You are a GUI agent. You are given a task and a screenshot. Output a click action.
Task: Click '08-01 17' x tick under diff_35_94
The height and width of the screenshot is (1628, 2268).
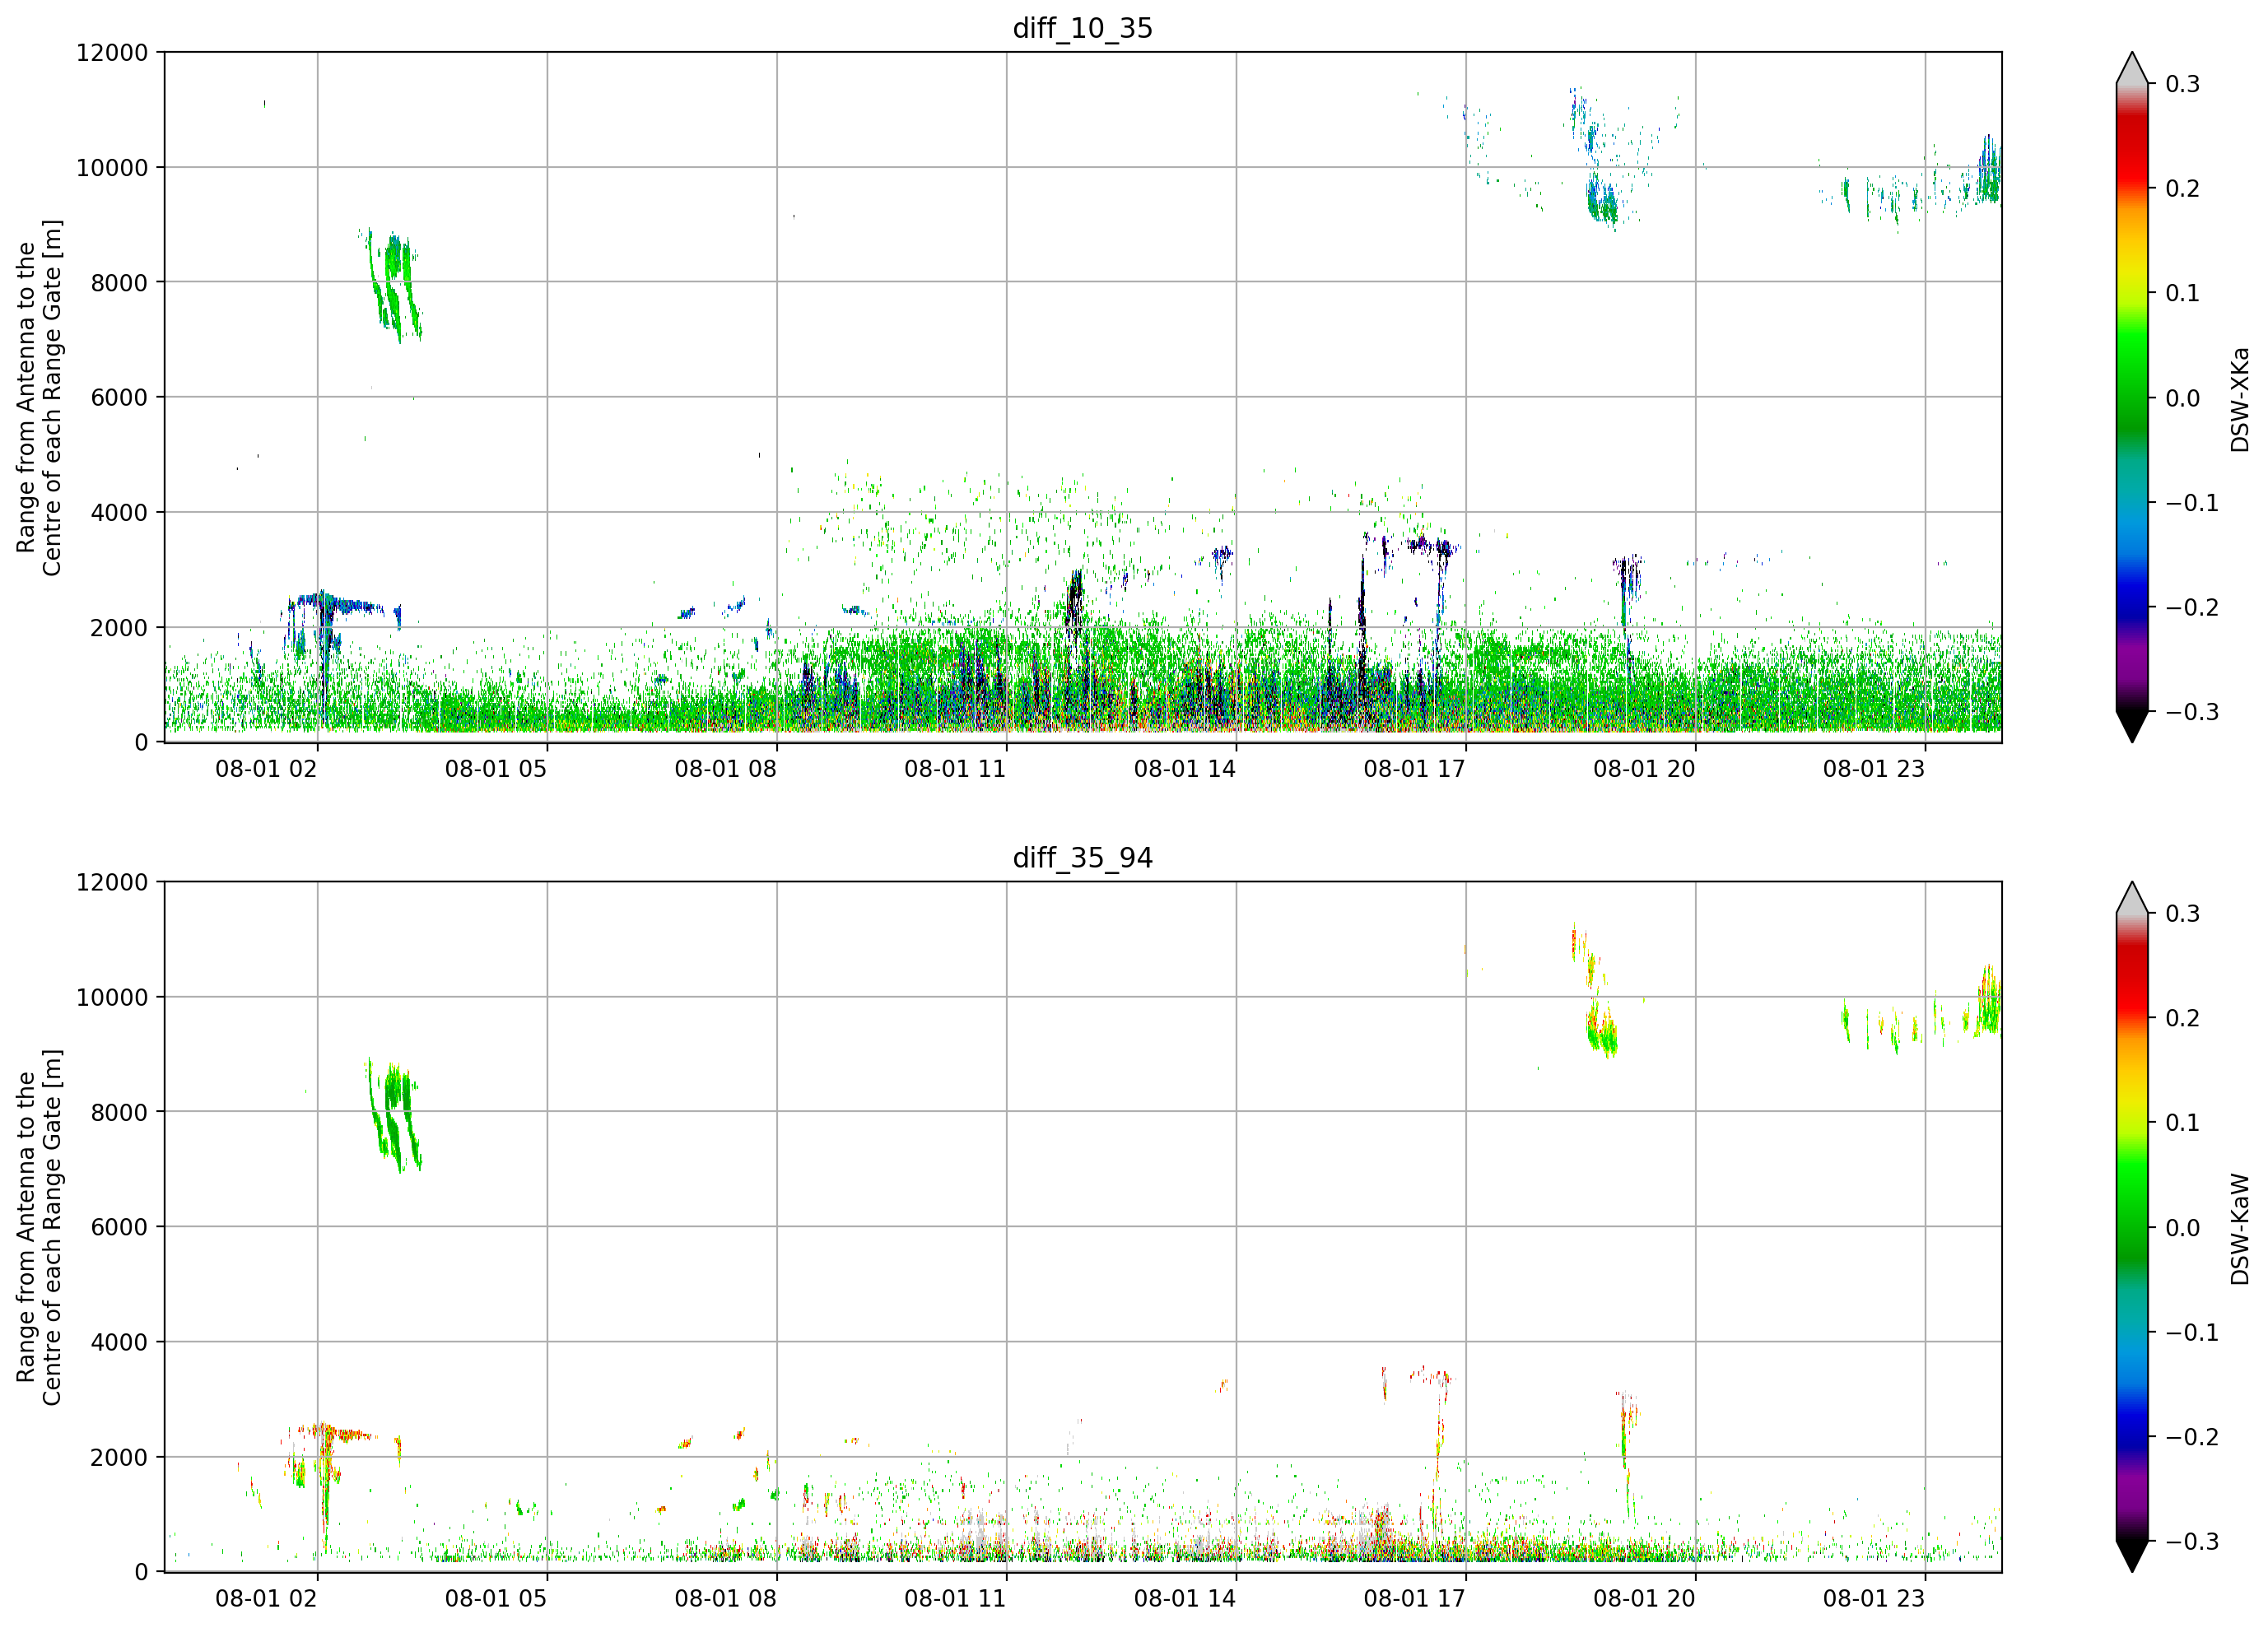point(1415,1599)
